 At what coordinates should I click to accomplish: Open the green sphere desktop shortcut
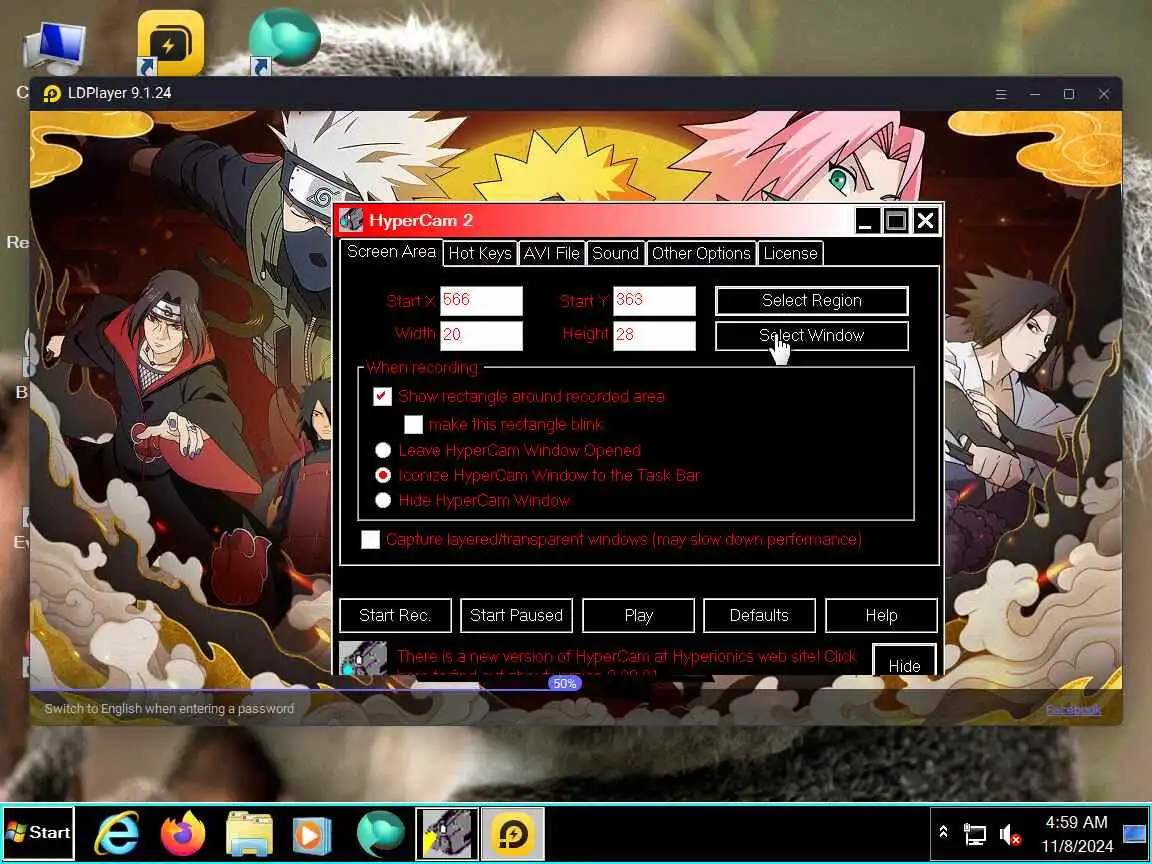click(284, 40)
